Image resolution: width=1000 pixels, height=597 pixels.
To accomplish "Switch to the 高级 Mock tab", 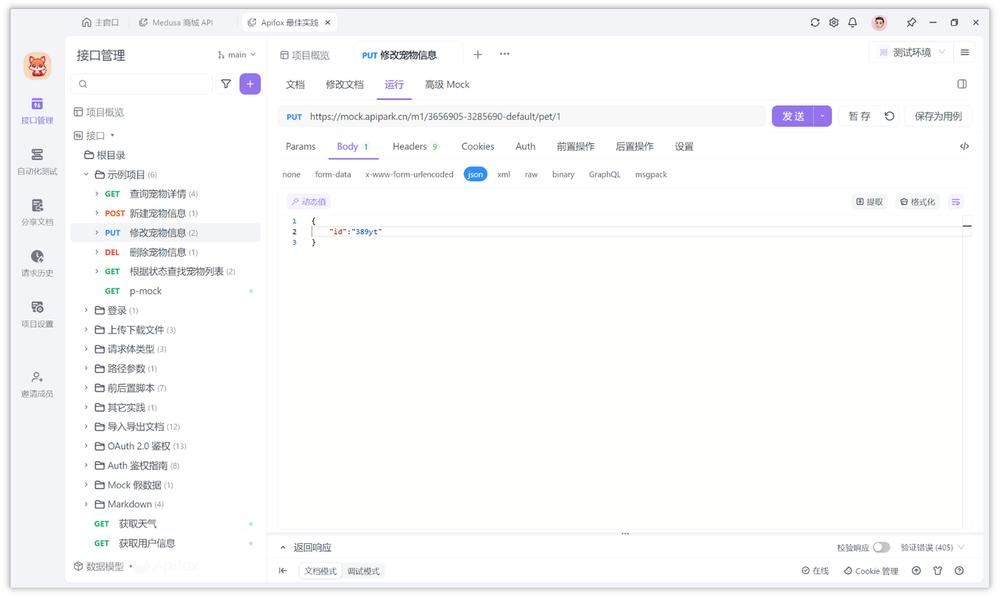I will (447, 85).
